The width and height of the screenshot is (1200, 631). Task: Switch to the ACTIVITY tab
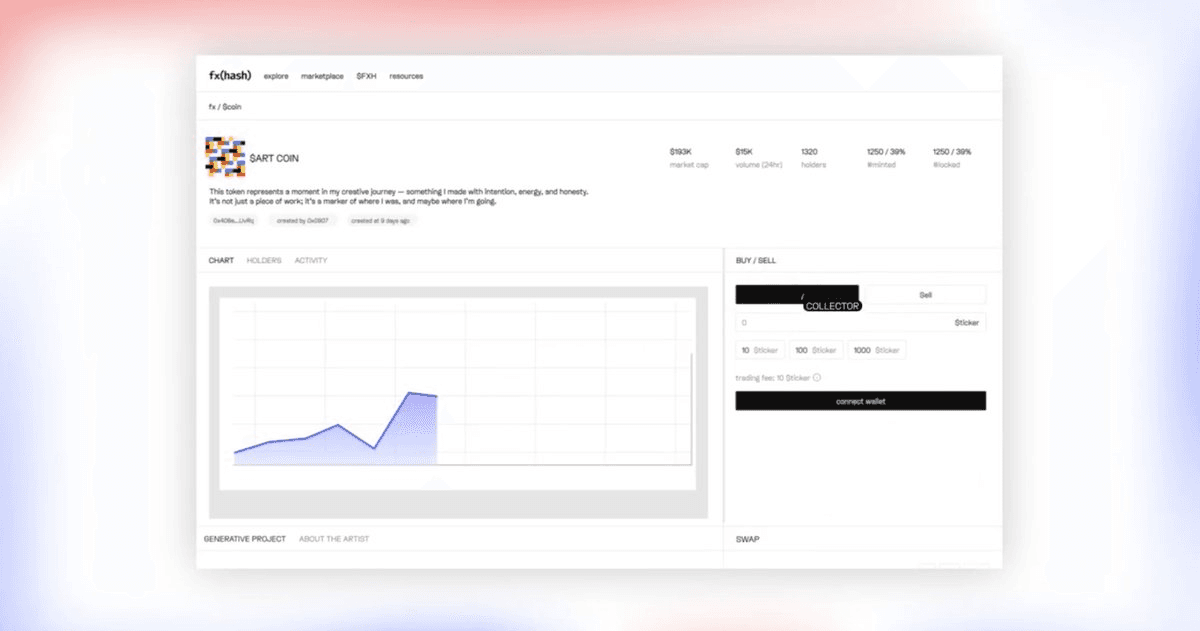311,260
